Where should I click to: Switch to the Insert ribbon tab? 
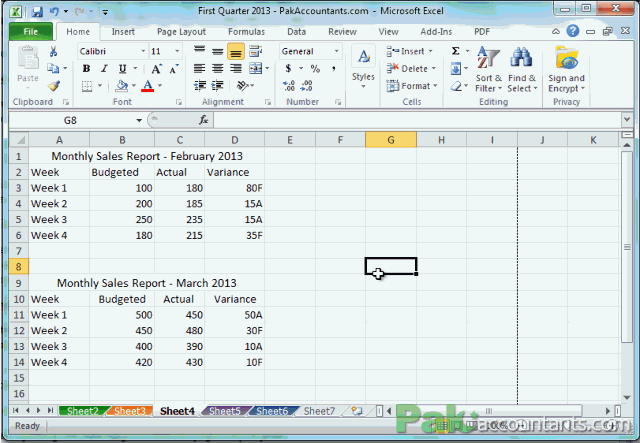click(123, 32)
